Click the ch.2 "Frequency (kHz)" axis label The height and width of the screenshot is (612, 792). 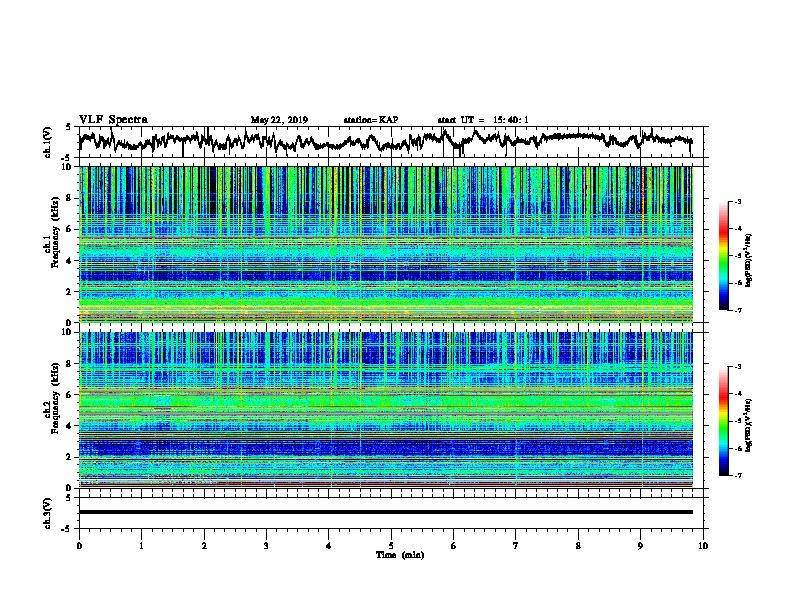56,398
